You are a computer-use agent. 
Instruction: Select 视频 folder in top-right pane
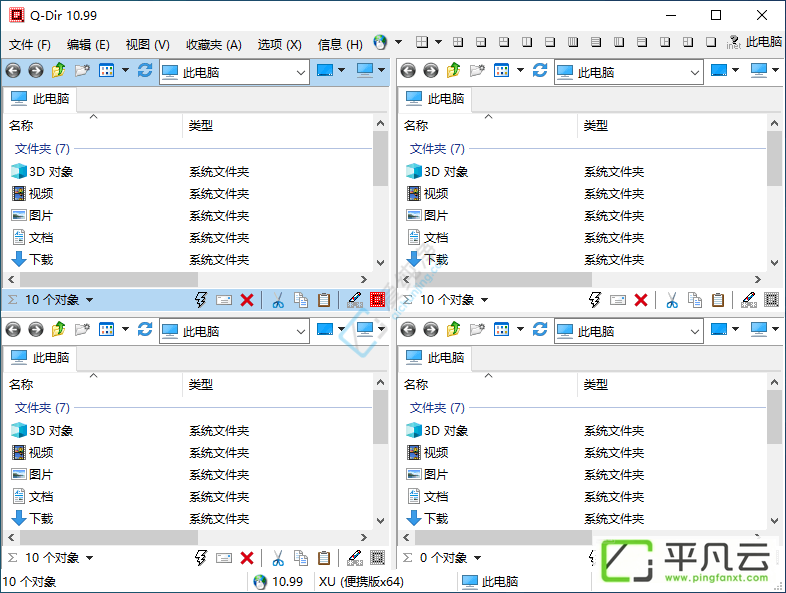tap(427, 193)
